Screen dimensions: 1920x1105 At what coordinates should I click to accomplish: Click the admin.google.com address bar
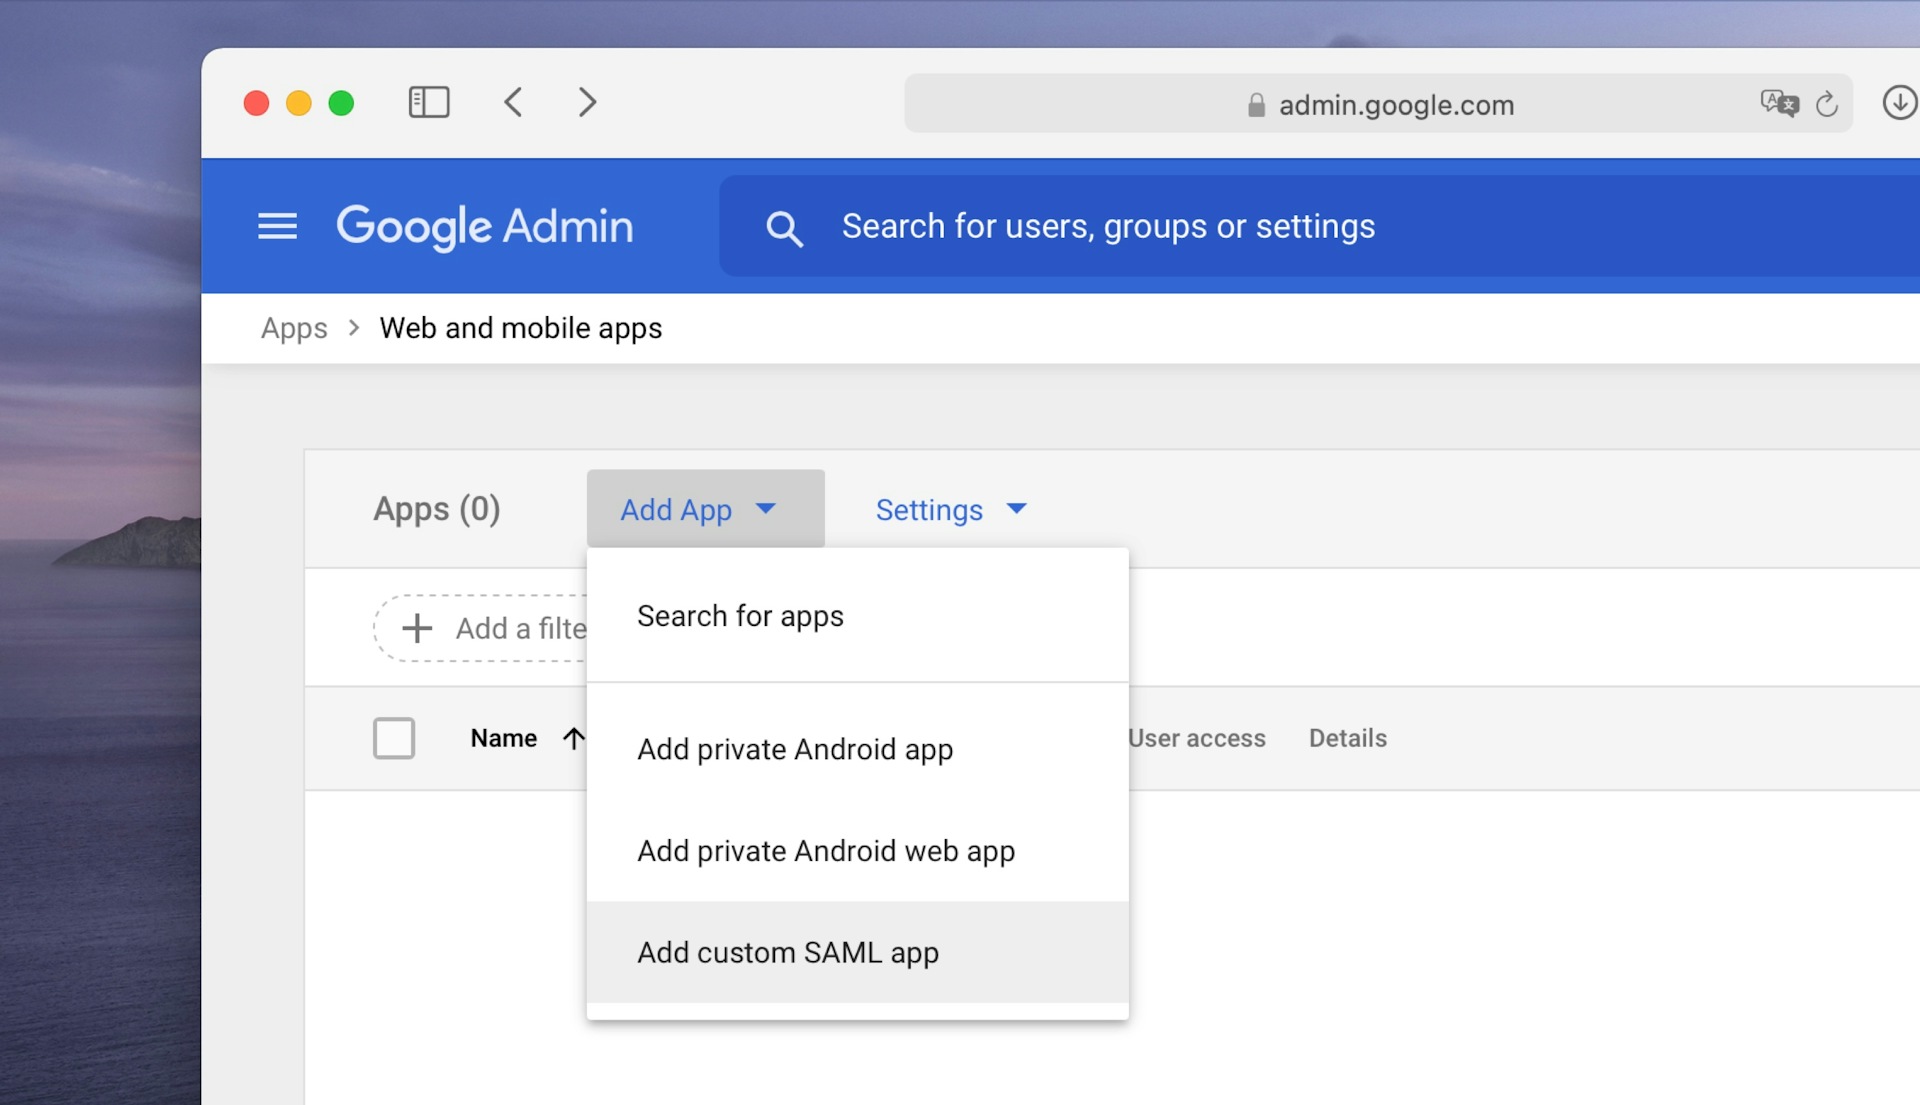(1378, 103)
